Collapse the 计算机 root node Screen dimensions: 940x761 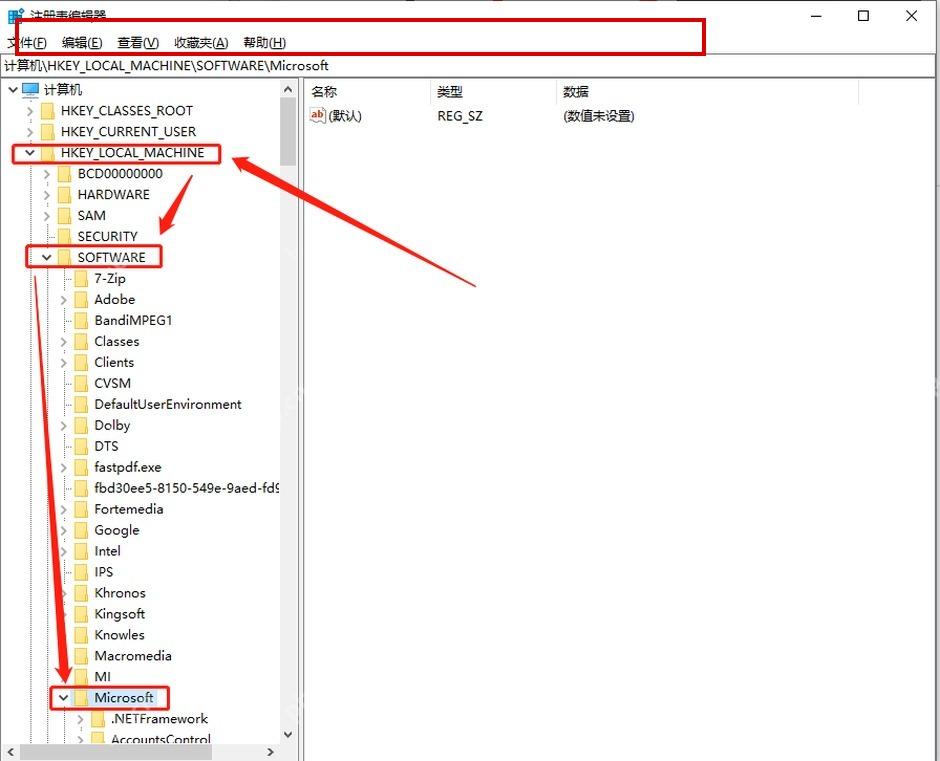point(13,90)
